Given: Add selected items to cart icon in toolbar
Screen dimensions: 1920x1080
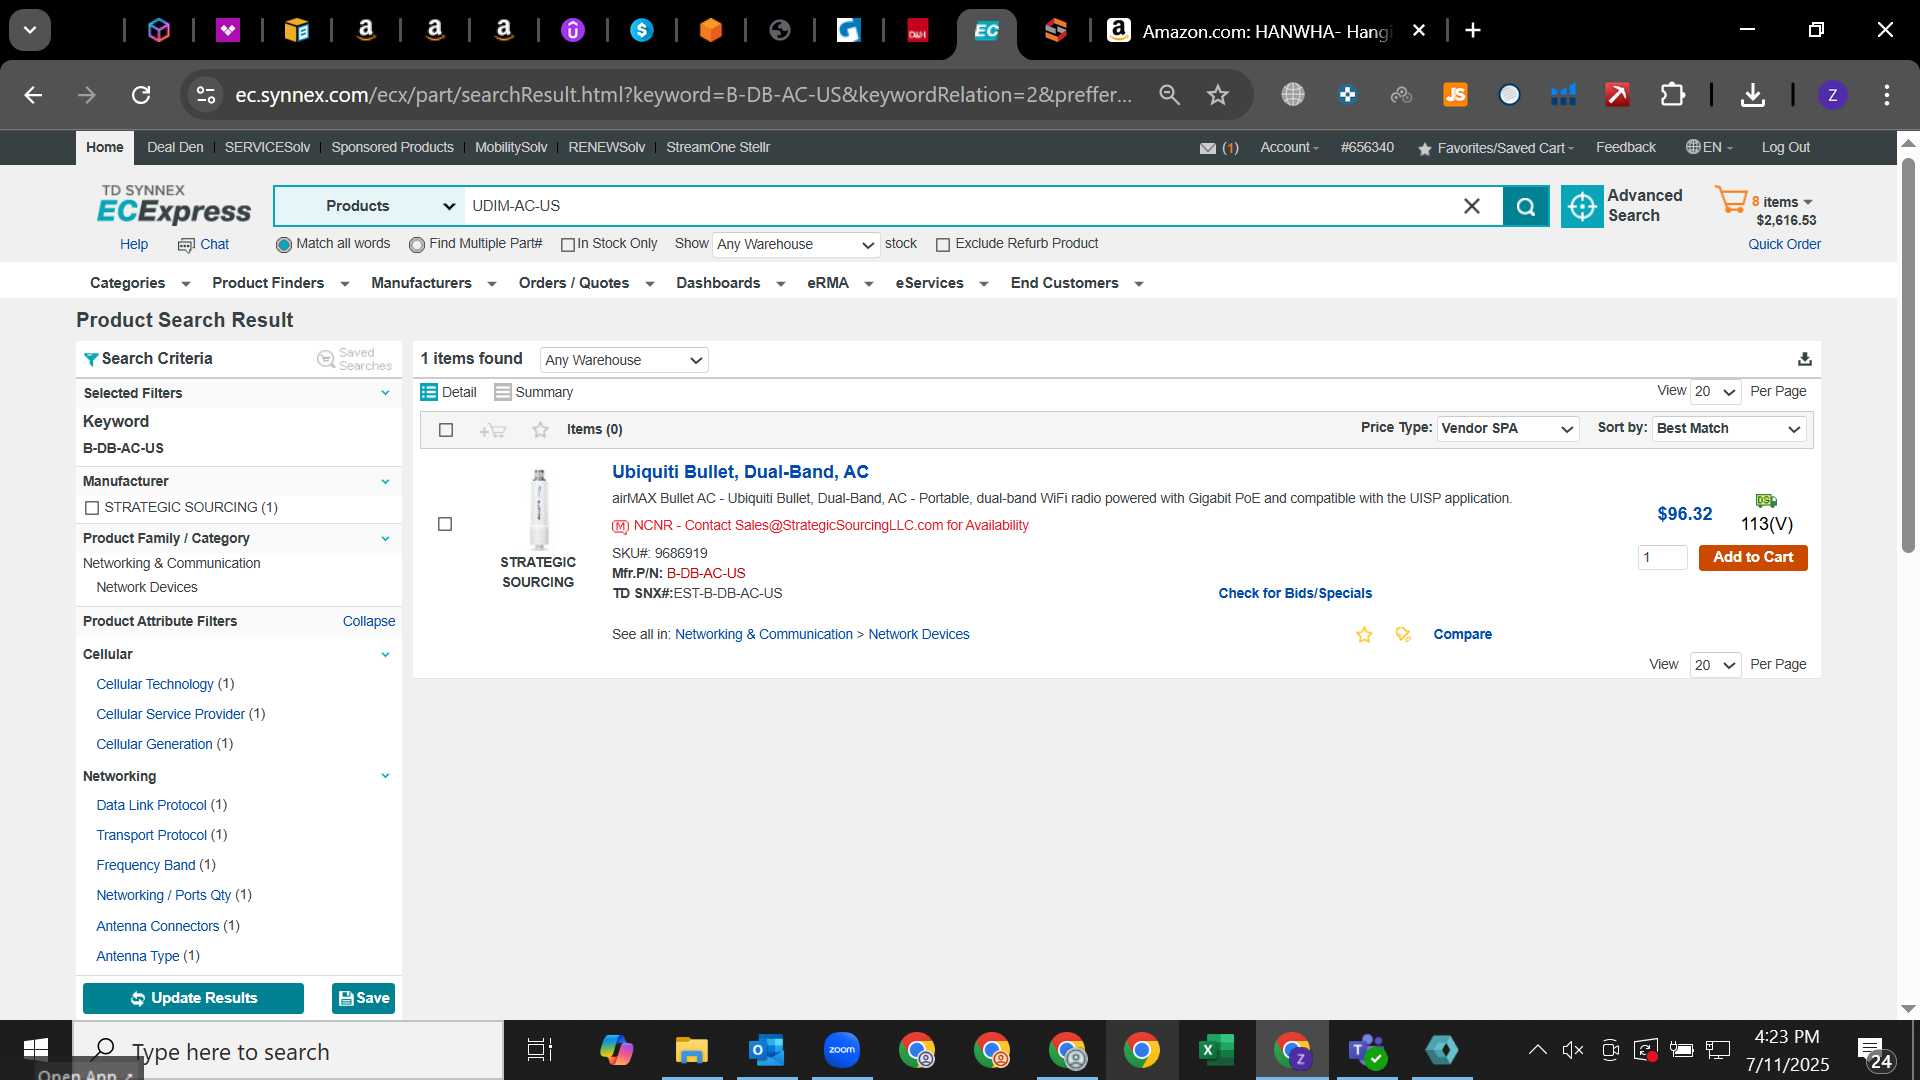Looking at the screenshot, I should pyautogui.click(x=492, y=430).
